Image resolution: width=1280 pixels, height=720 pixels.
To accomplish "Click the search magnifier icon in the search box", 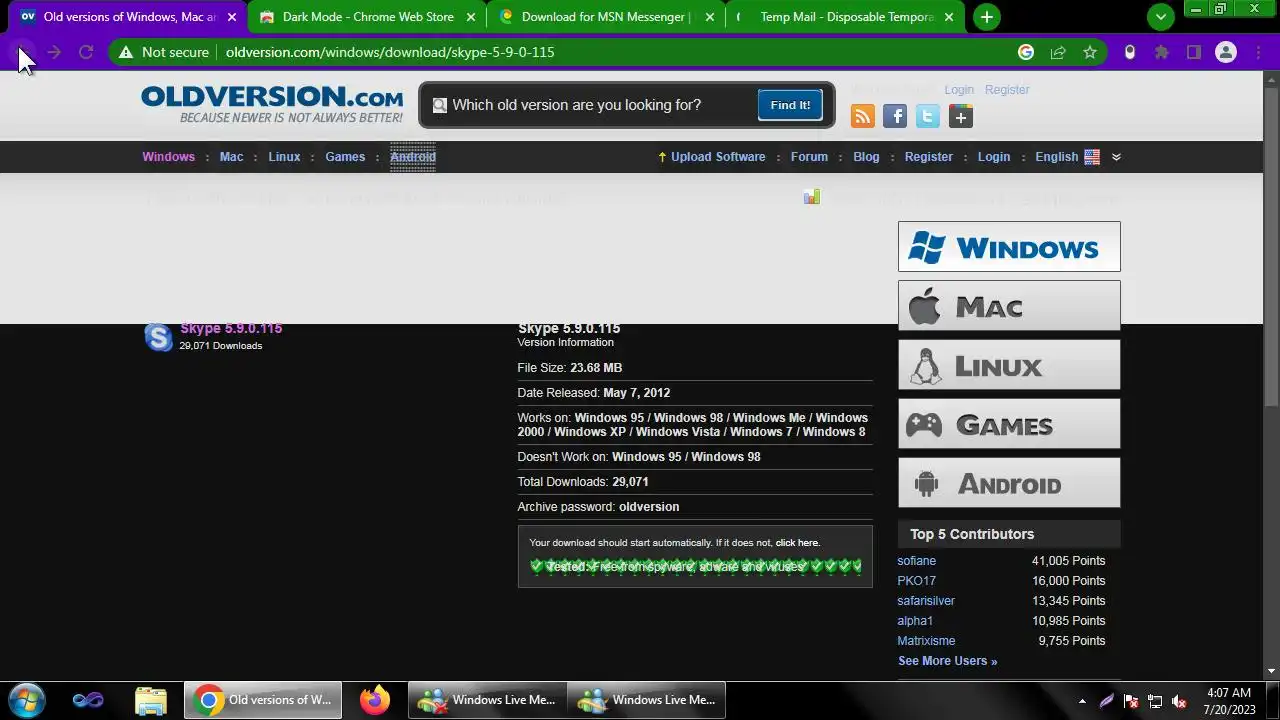I will click(439, 105).
